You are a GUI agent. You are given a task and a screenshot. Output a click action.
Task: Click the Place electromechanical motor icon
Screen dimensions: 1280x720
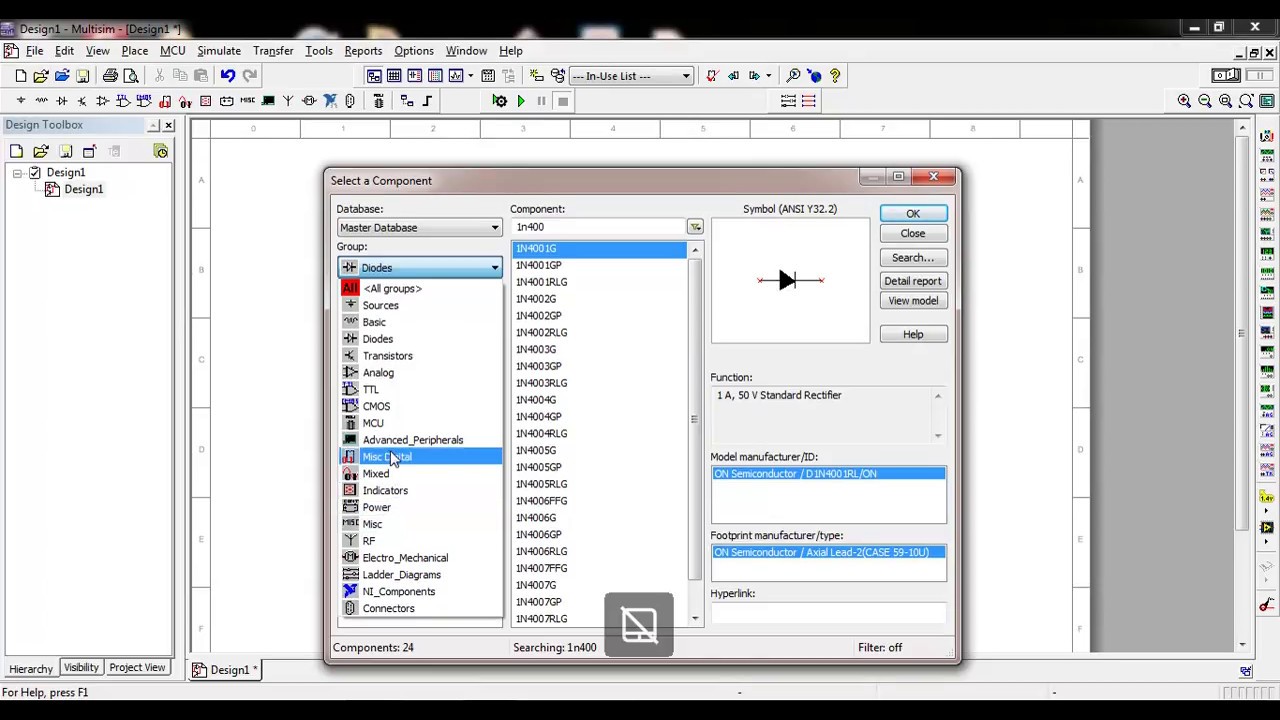pyautogui.click(x=309, y=101)
